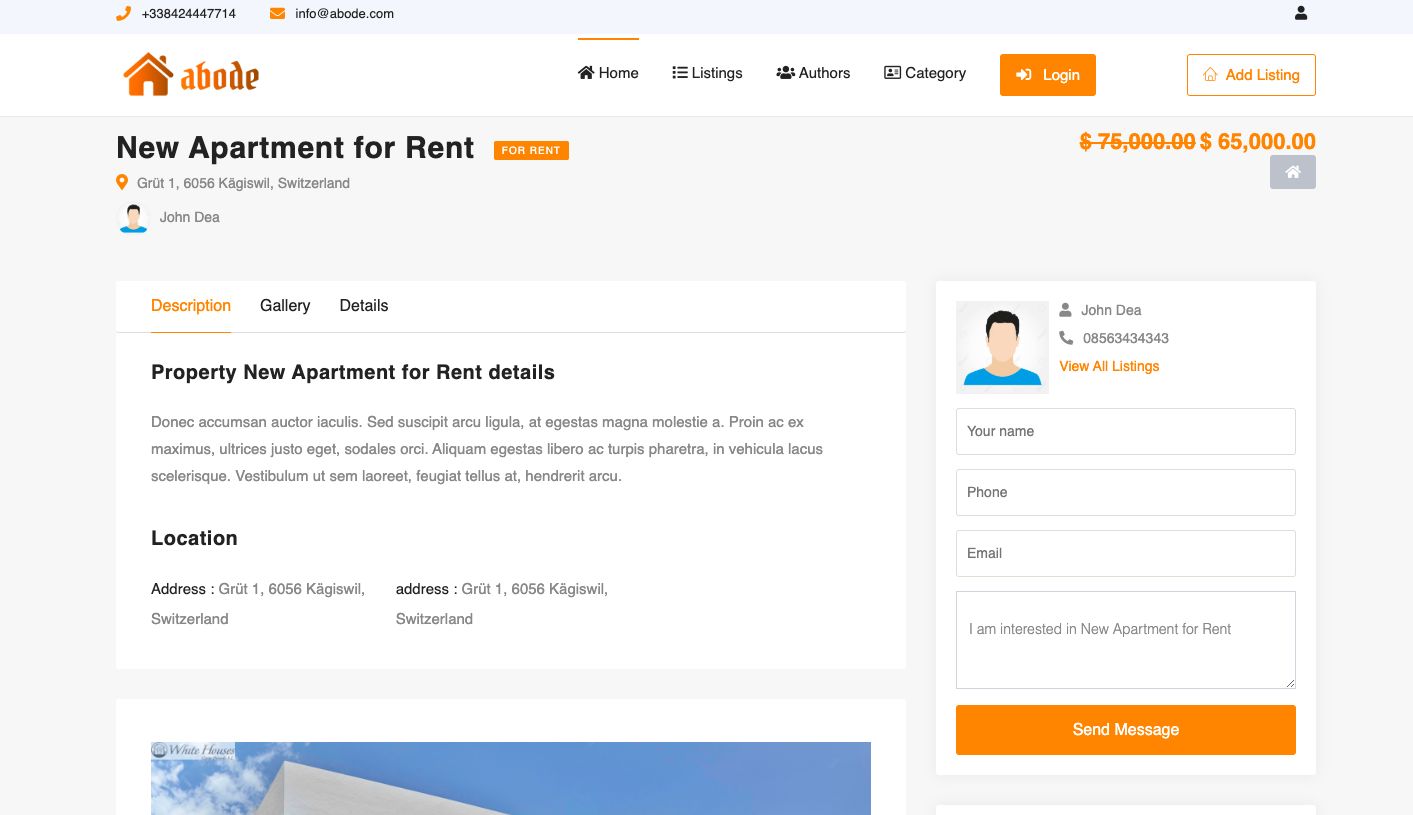Click the Property New Apartment for Rent details heading
Viewport: 1413px width, 815px height.
point(353,372)
